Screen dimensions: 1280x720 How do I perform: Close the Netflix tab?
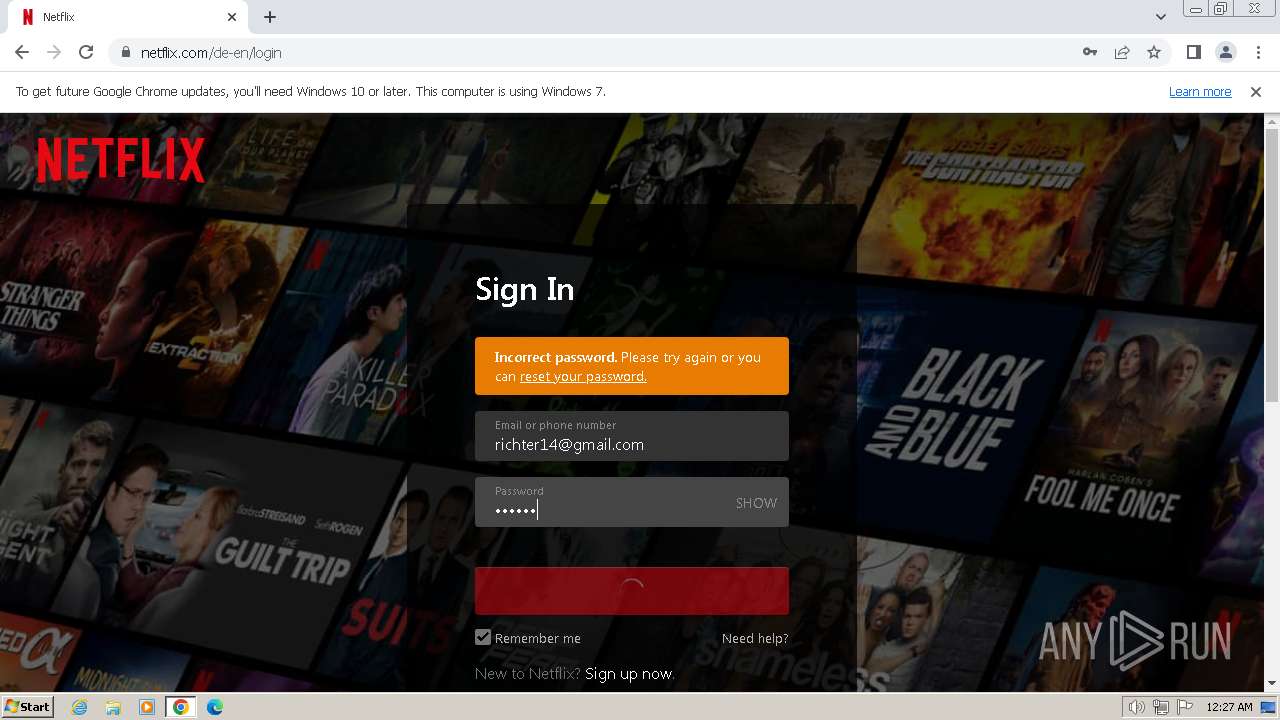[x=232, y=17]
